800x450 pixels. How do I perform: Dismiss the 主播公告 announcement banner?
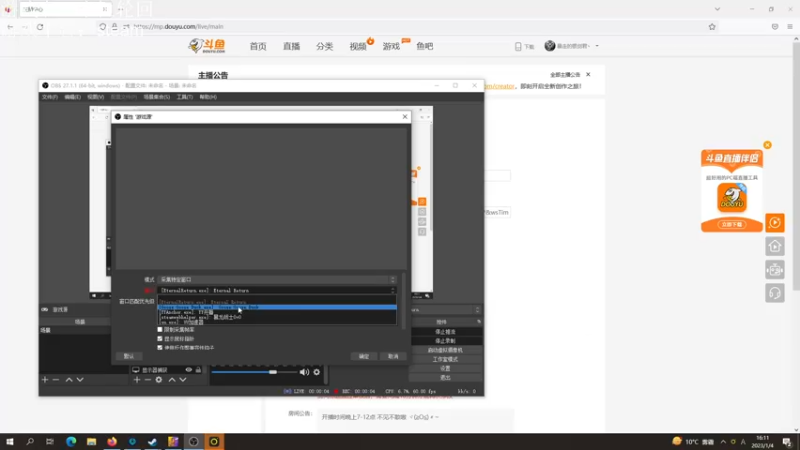coord(588,74)
